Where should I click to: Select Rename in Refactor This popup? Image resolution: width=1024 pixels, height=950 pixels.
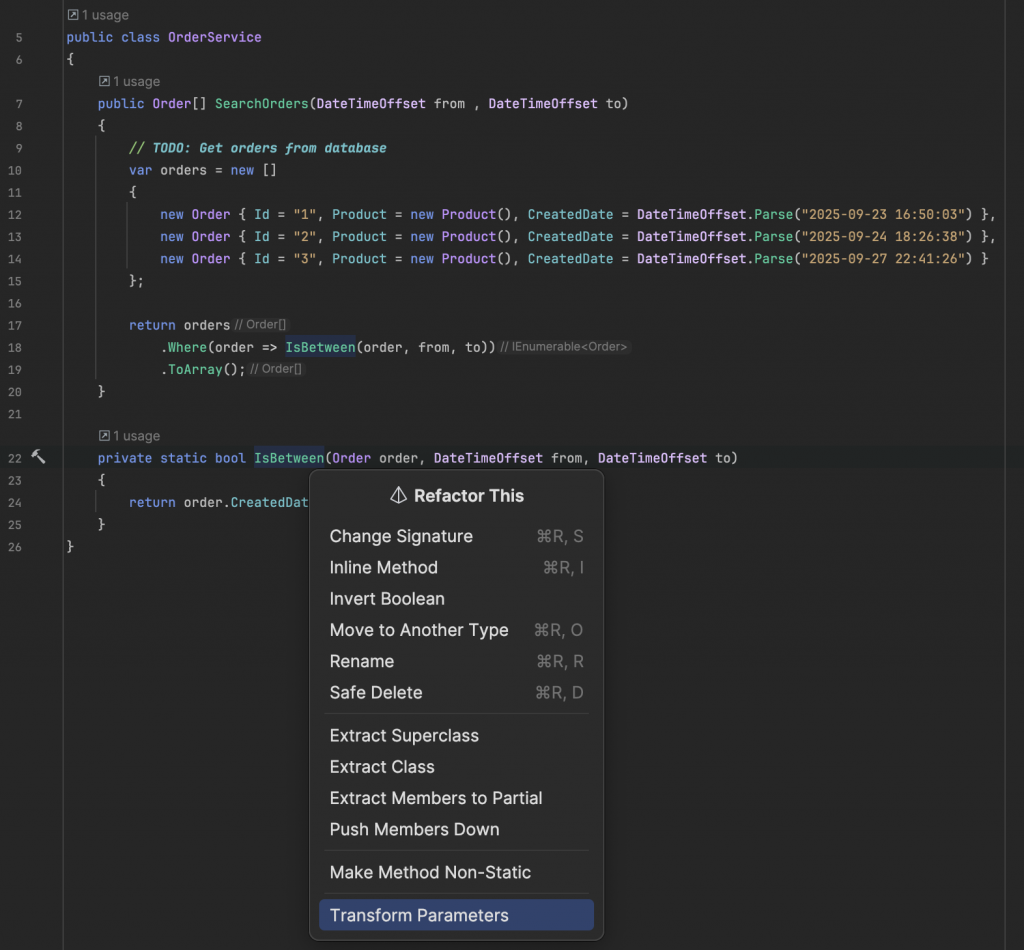pyautogui.click(x=456, y=661)
